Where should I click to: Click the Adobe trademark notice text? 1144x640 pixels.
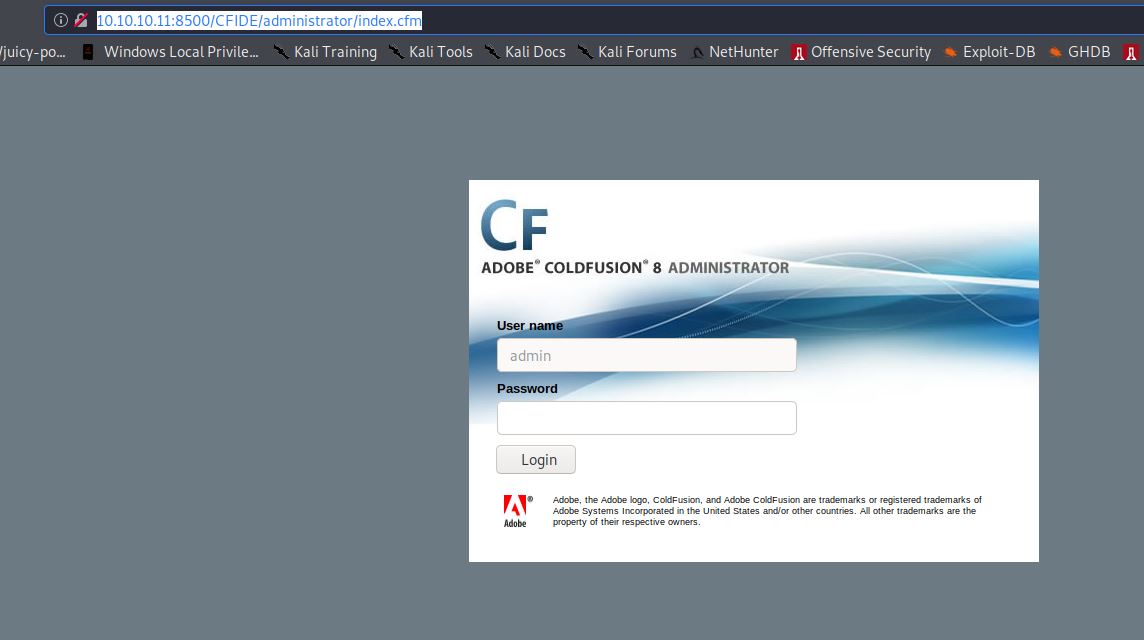[x=767, y=511]
